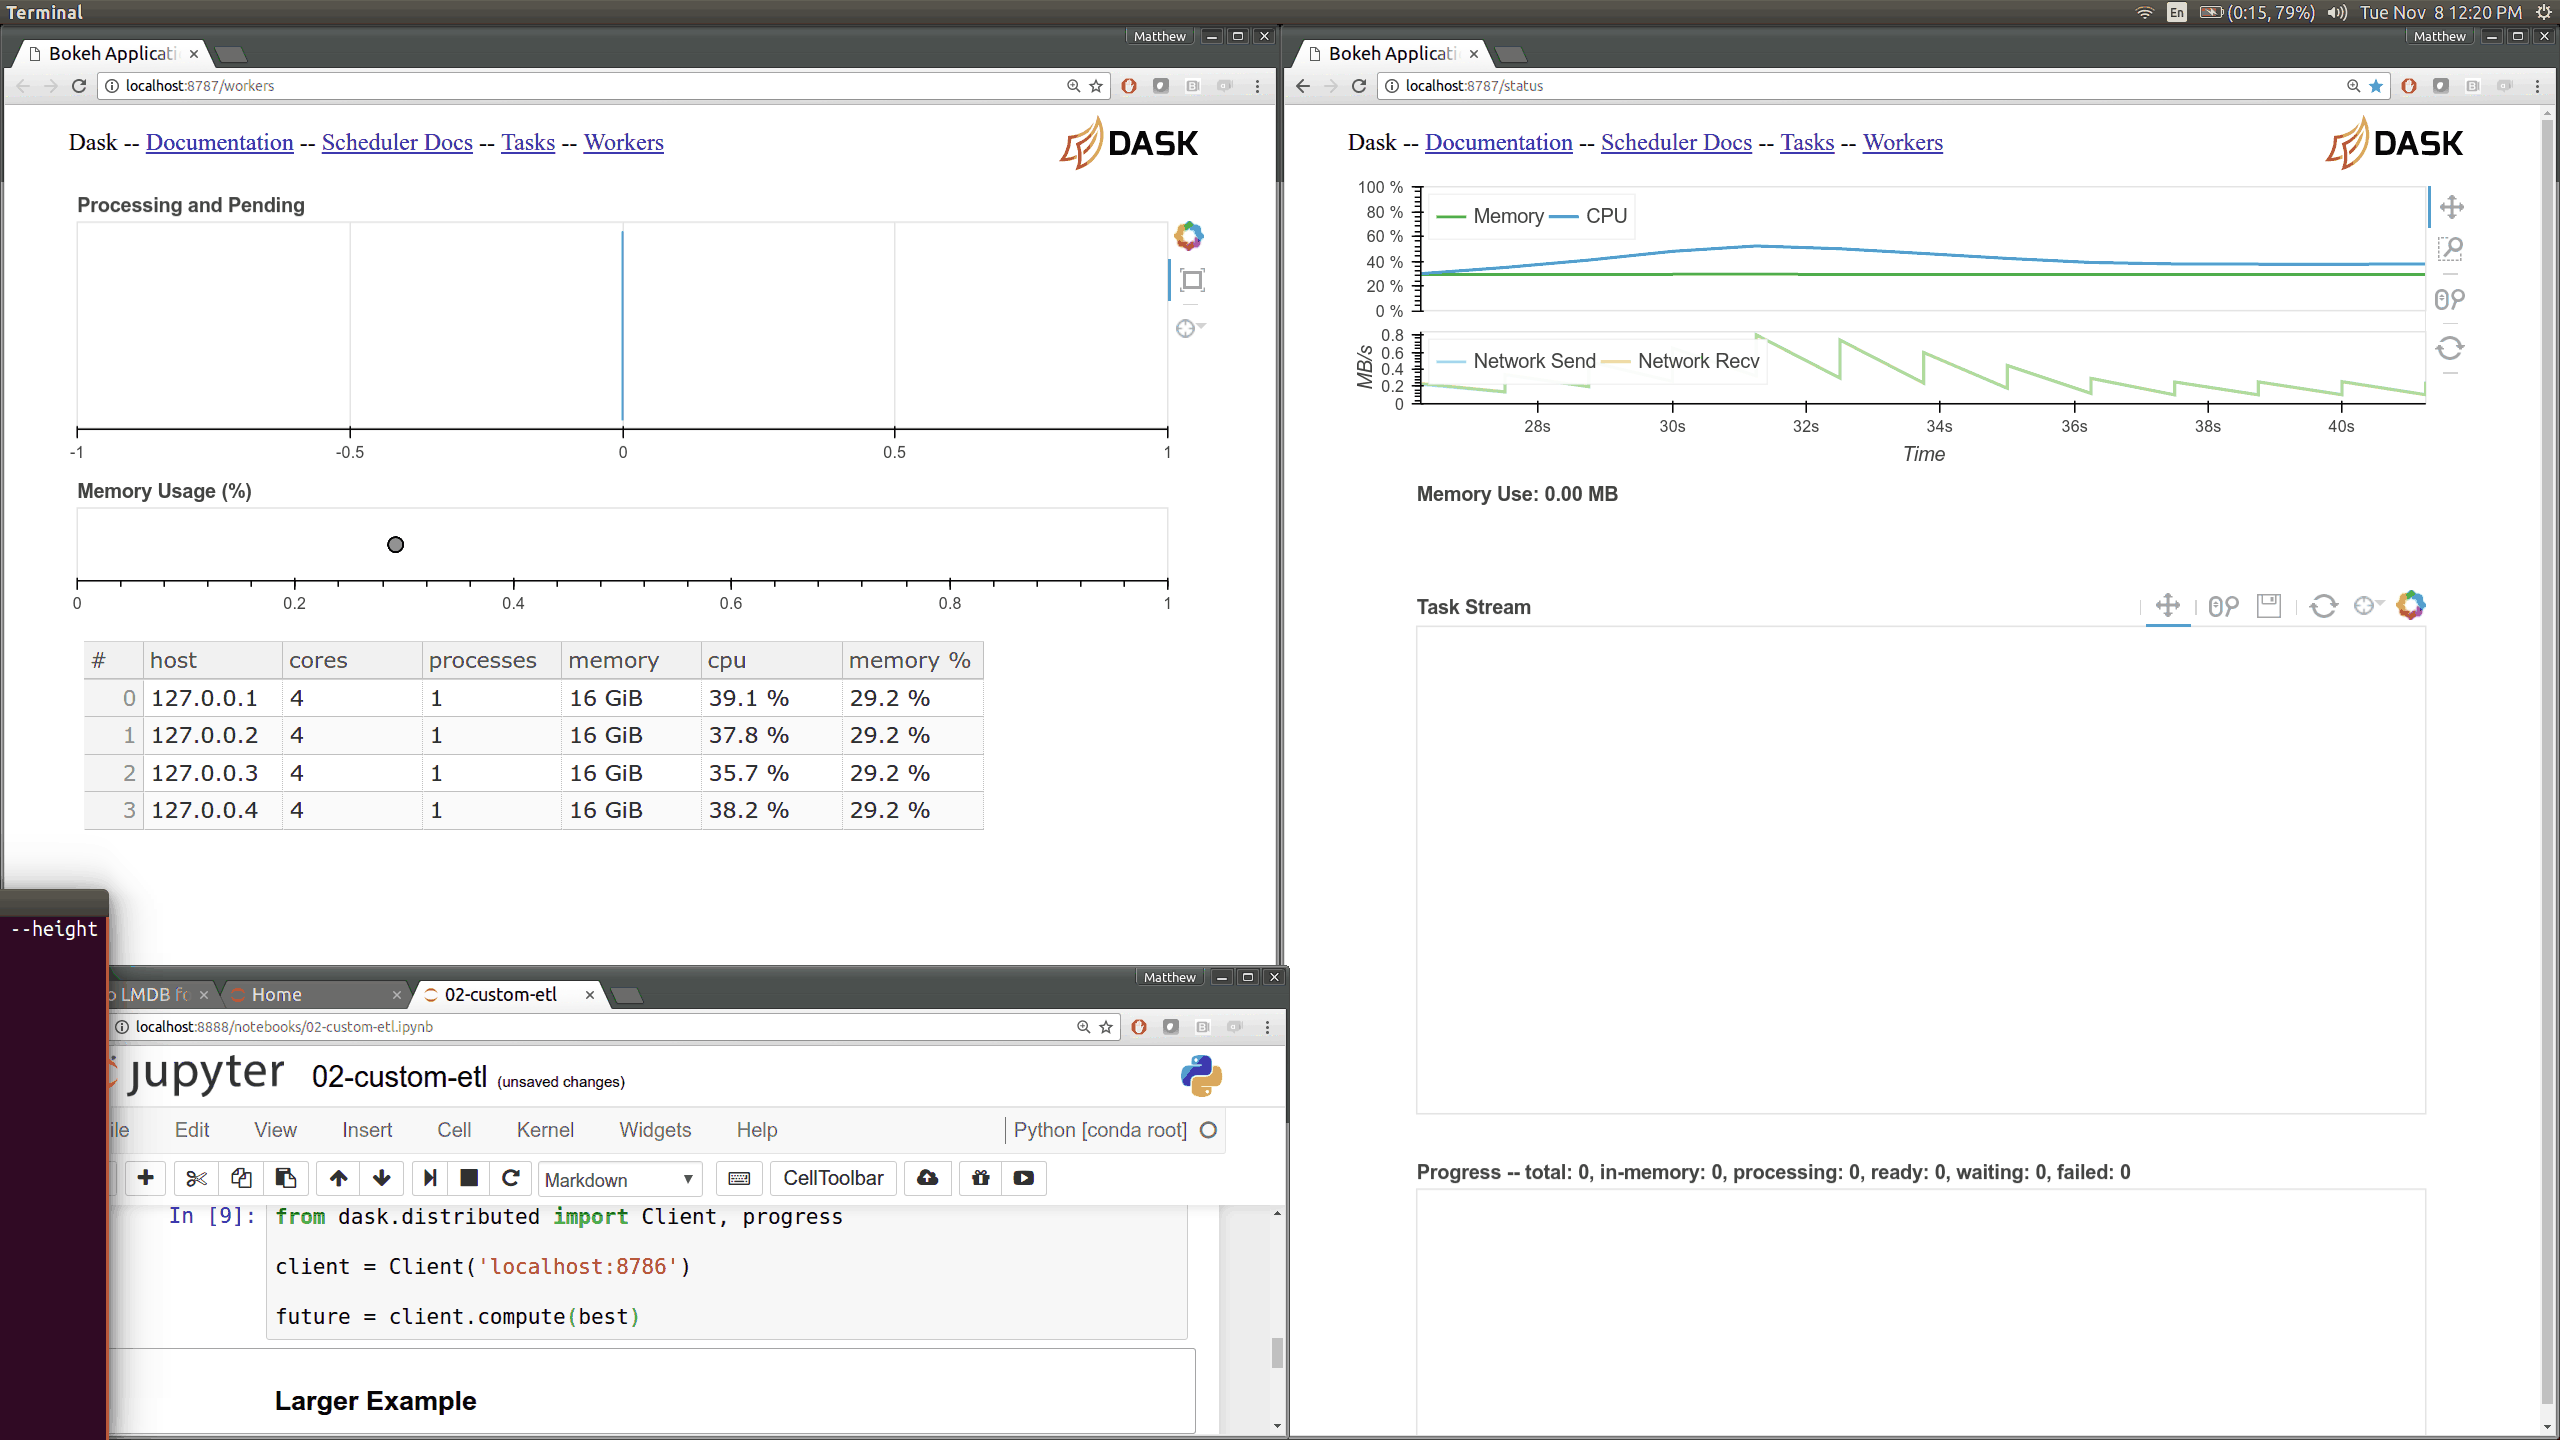Click the insert cell below plus button
This screenshot has height=1440, width=2560.
coord(145,1178)
